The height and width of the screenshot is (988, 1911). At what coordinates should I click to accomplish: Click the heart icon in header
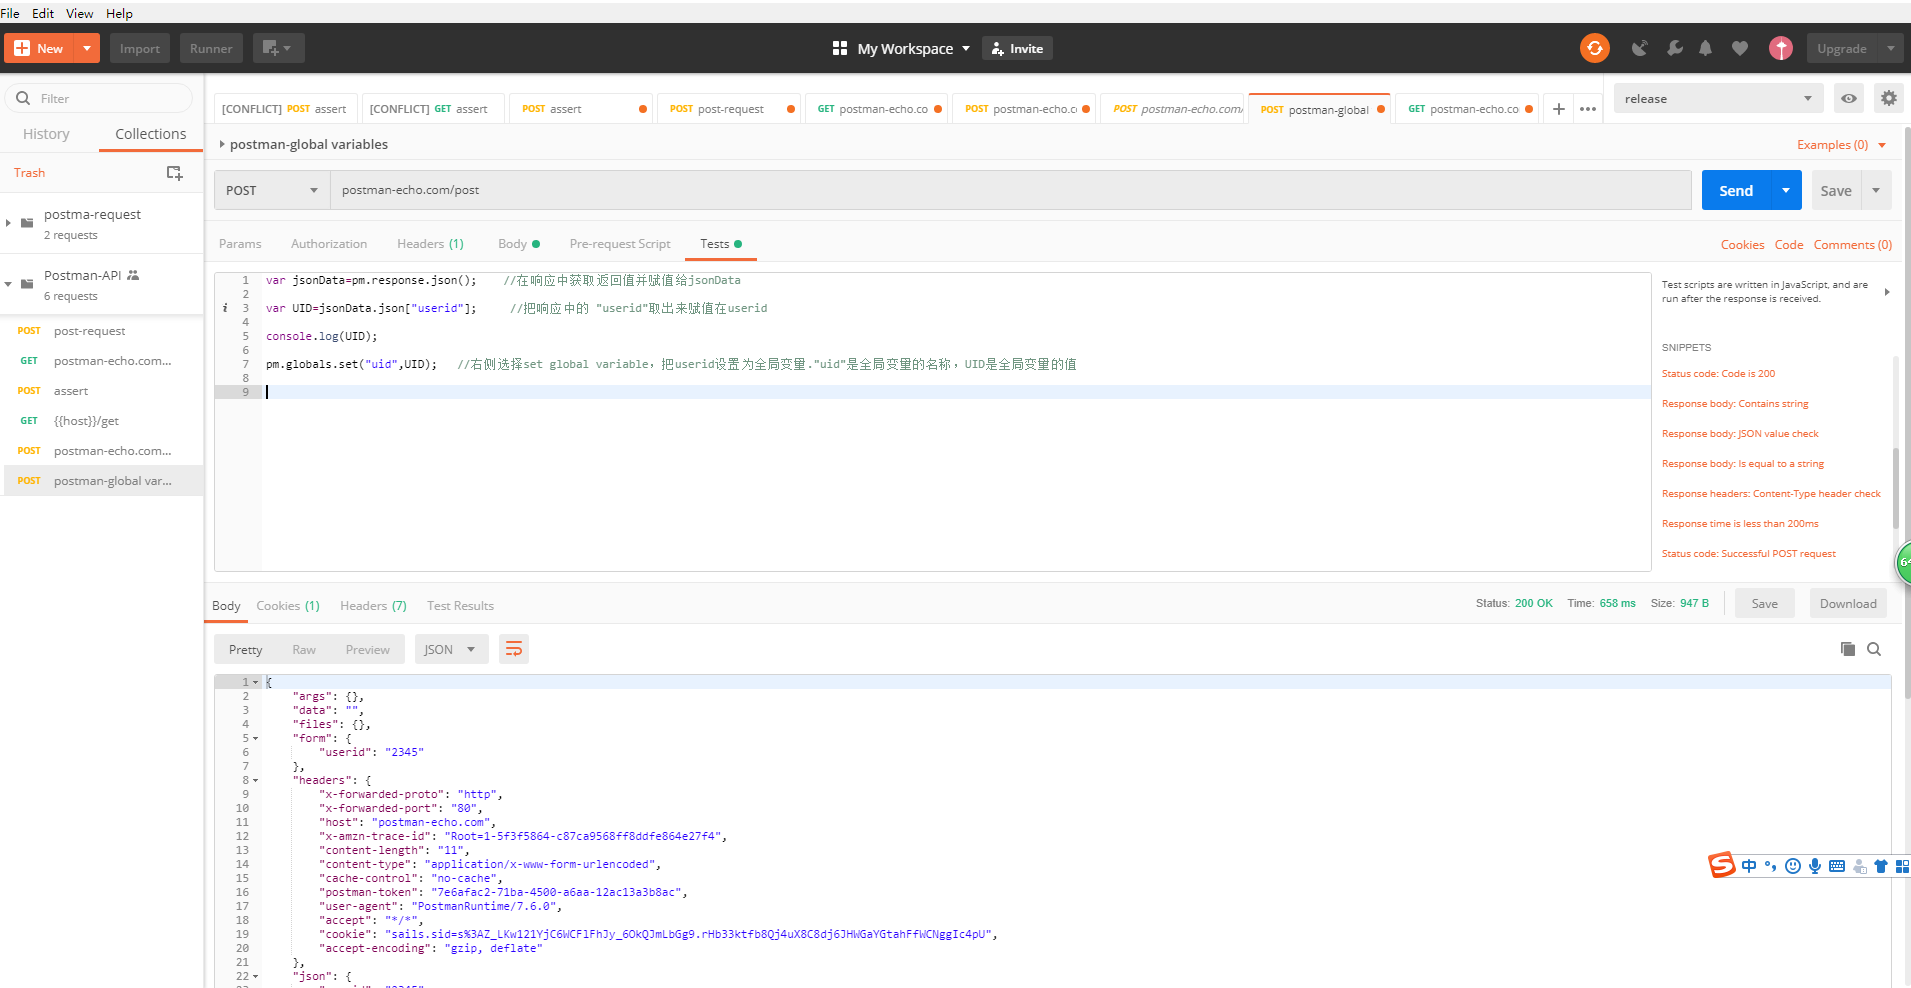pyautogui.click(x=1740, y=48)
